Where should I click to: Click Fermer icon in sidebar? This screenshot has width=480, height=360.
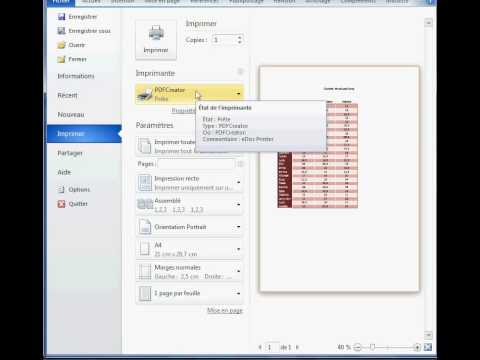pos(61,59)
